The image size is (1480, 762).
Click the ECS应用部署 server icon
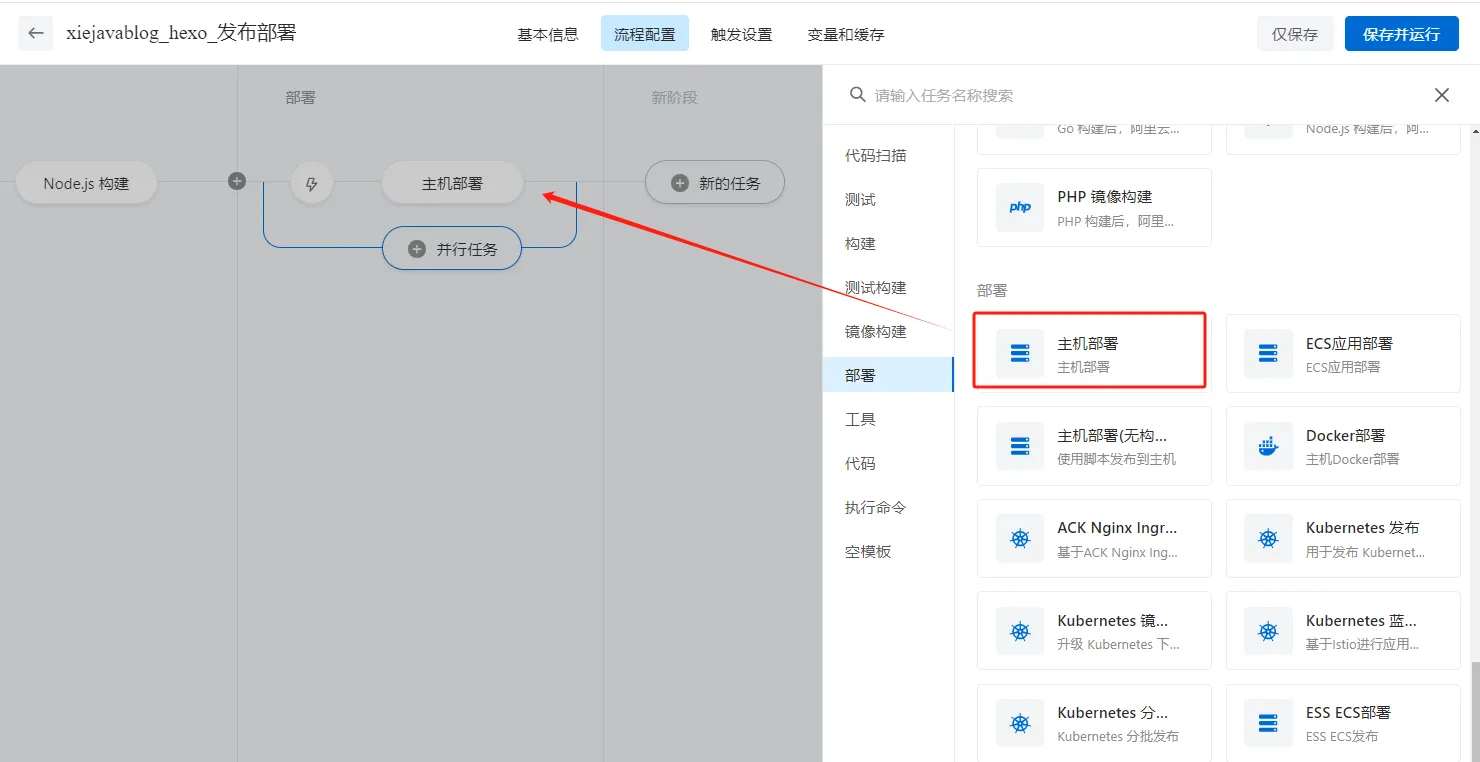coord(1268,354)
